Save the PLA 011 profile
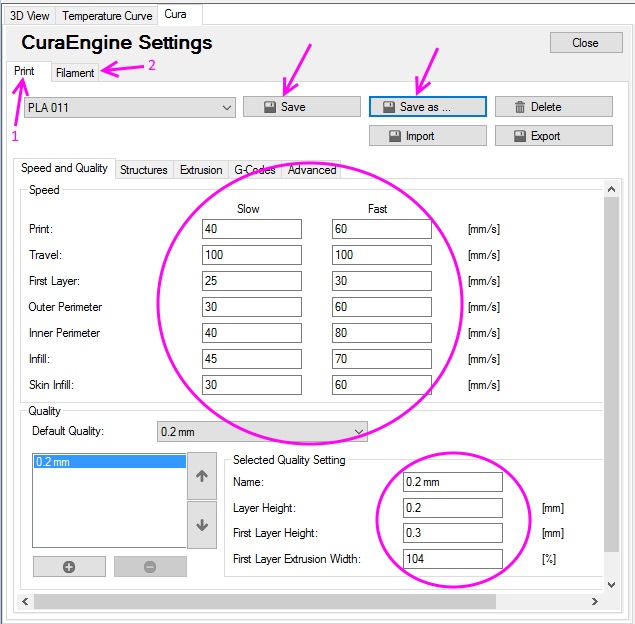 pos(301,107)
